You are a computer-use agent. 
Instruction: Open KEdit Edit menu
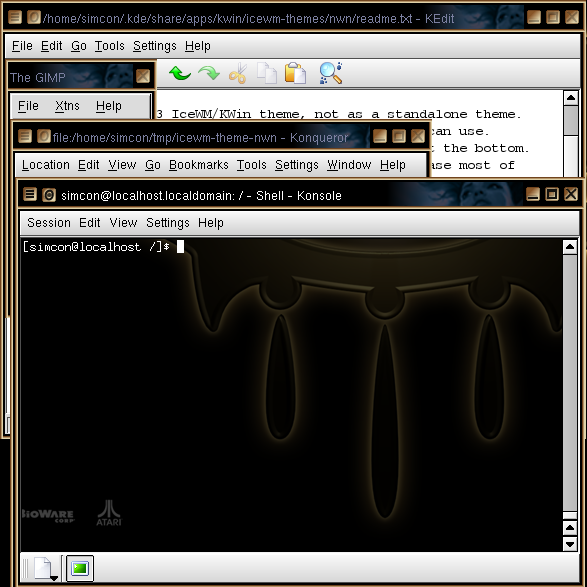(51, 46)
